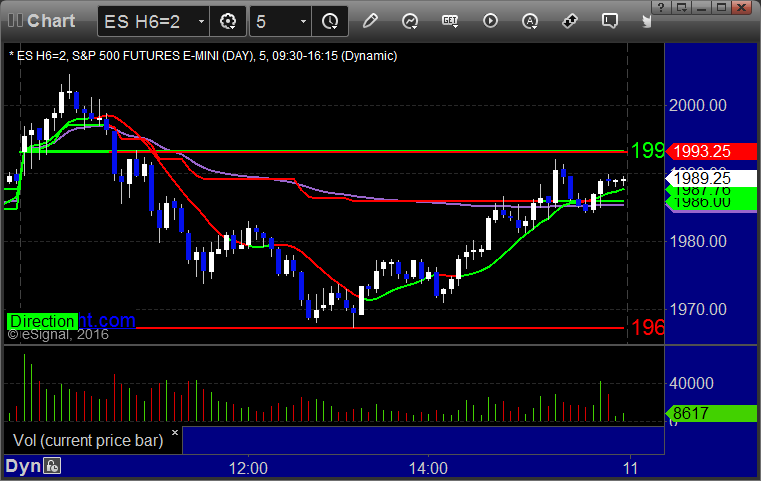Click the Chart window title label
Screen dimensions: 761x481
(x=51, y=21)
